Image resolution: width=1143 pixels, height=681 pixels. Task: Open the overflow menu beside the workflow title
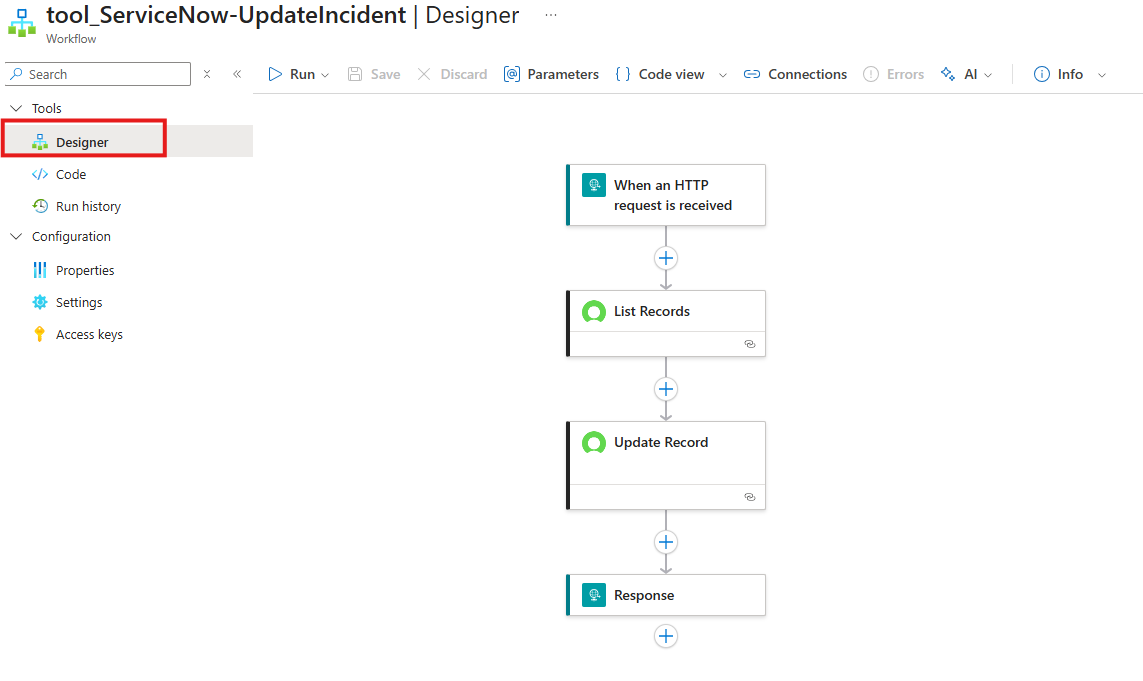[553, 13]
